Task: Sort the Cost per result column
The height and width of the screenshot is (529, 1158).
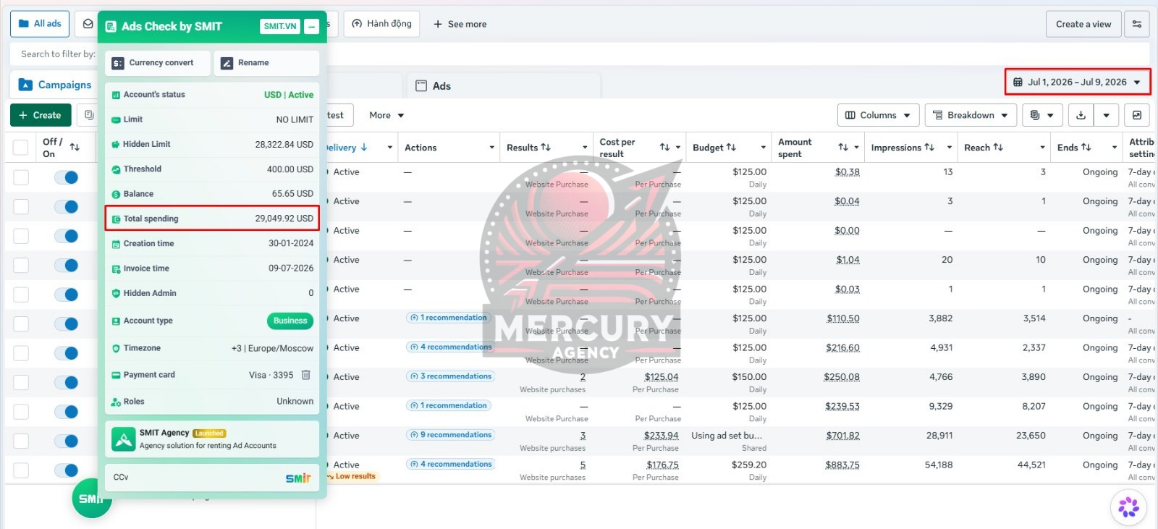Action: [665, 148]
